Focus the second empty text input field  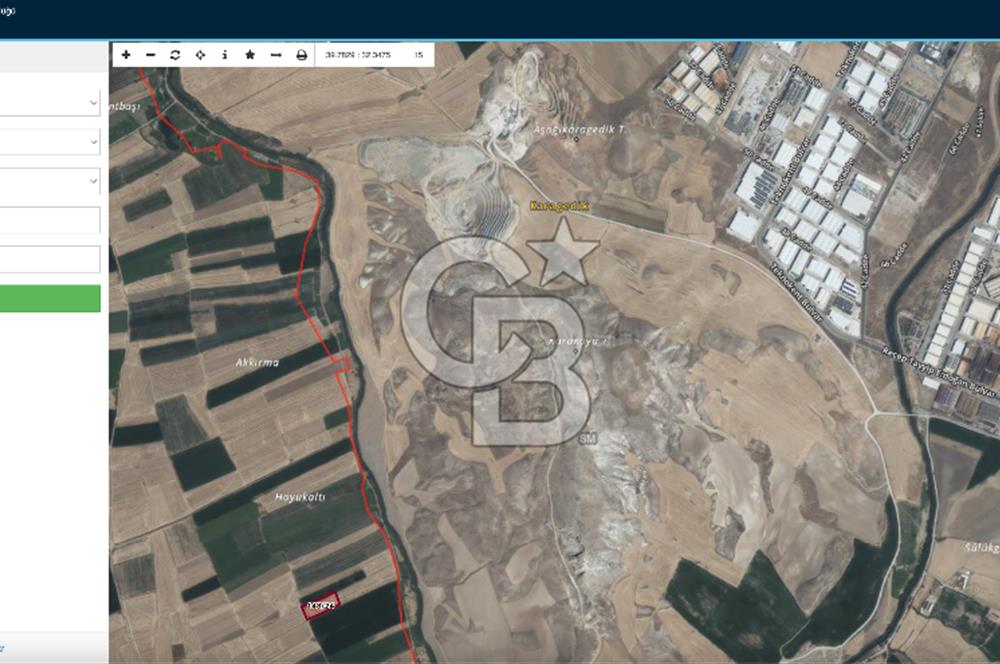pos(50,259)
